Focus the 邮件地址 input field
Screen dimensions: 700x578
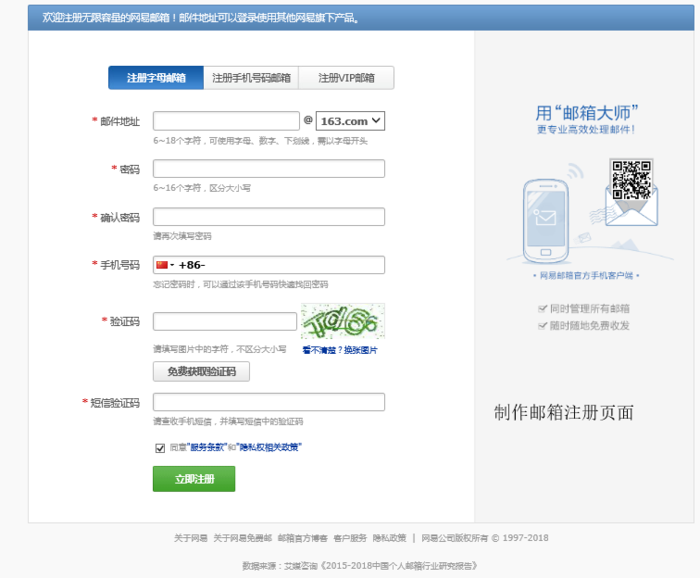point(226,121)
